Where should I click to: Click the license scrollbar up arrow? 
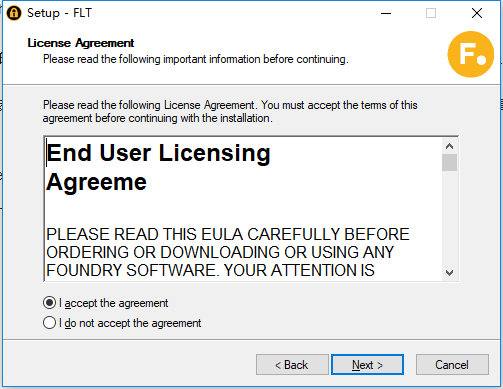(449, 146)
